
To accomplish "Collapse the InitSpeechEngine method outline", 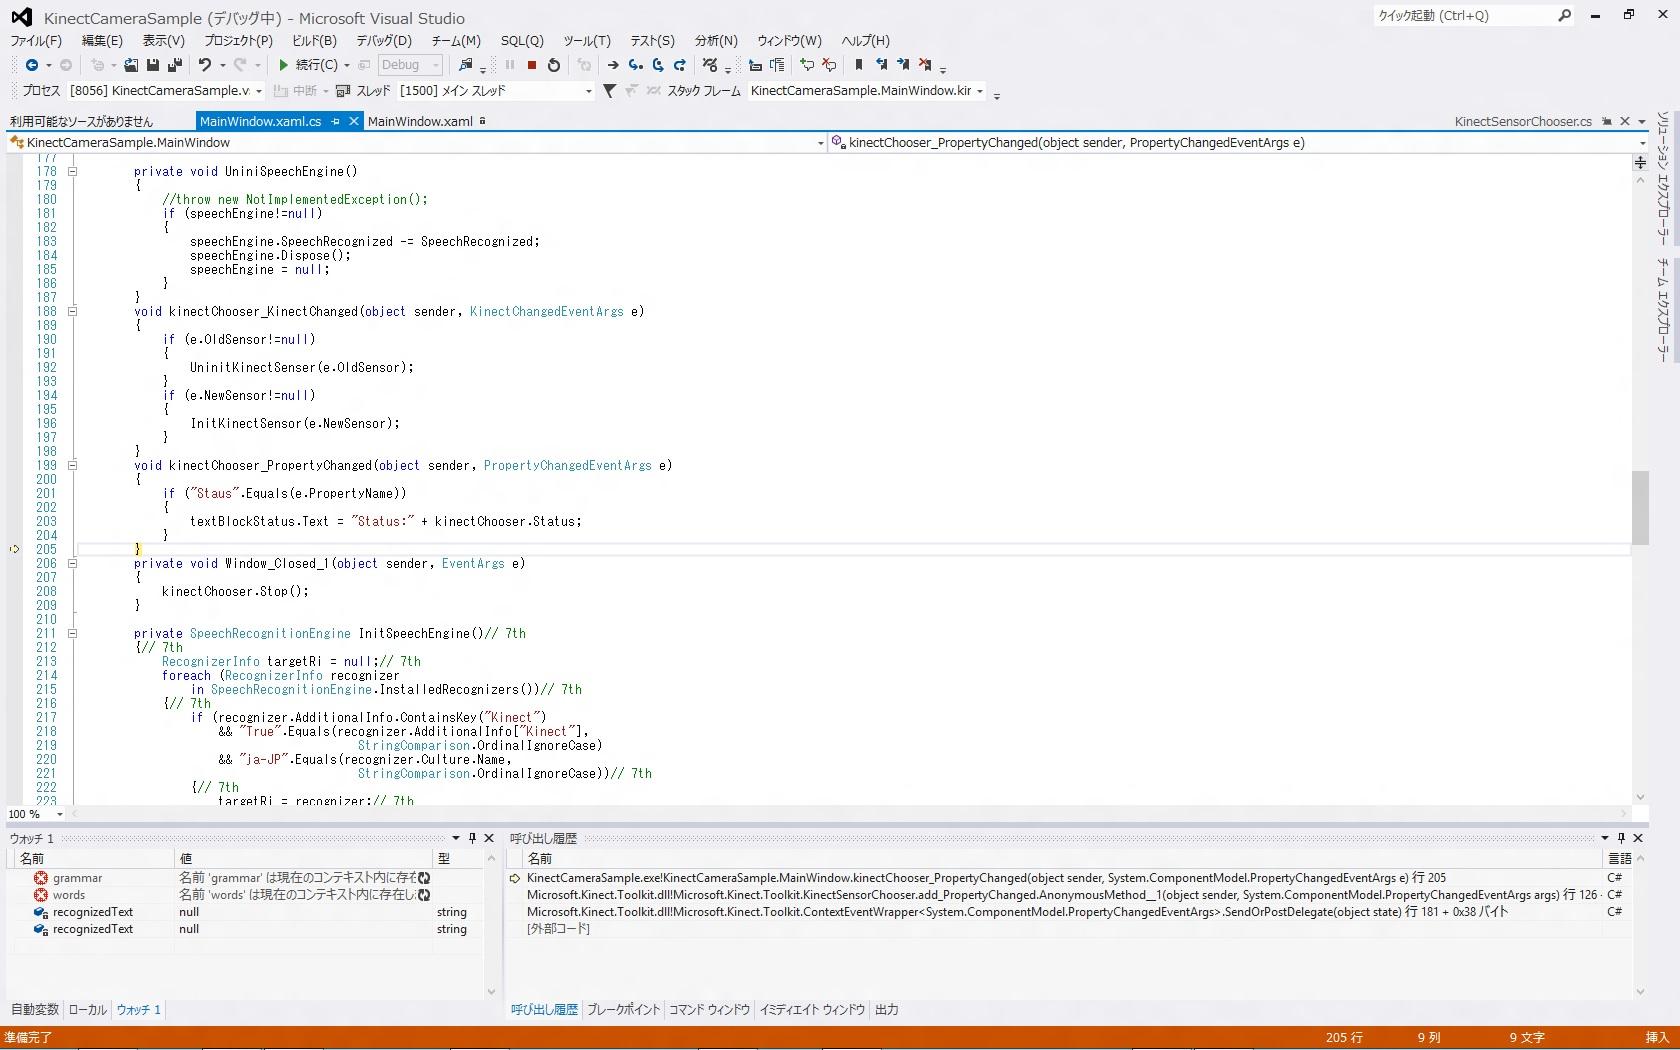I will (x=72, y=633).
